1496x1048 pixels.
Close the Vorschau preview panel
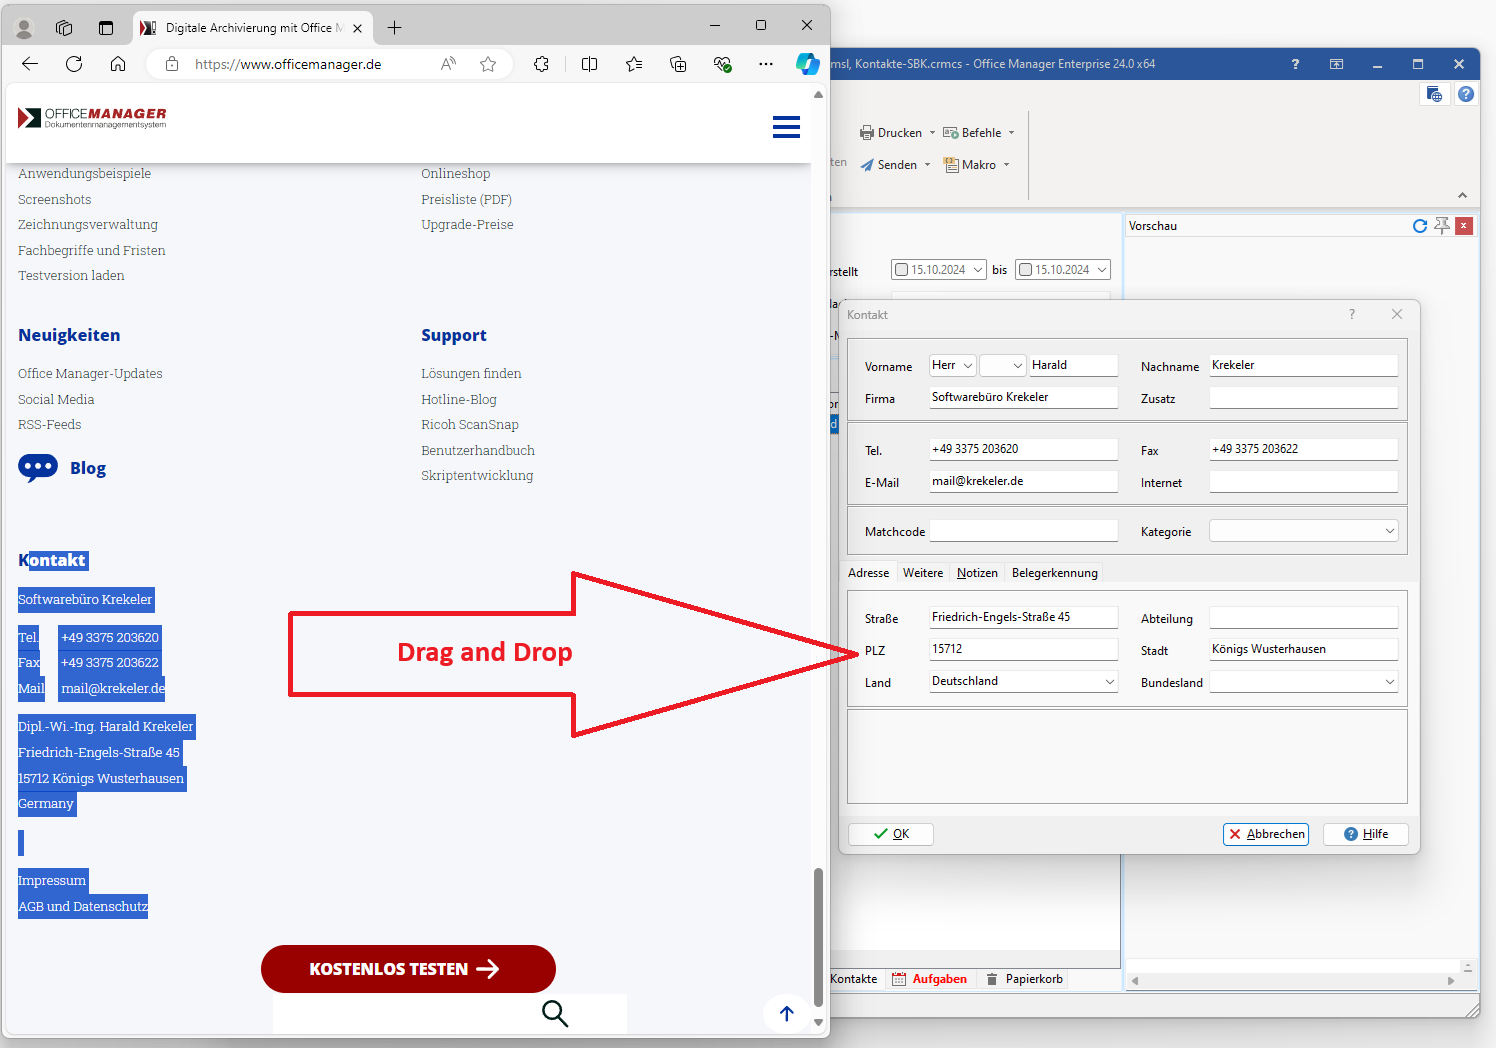click(1464, 226)
